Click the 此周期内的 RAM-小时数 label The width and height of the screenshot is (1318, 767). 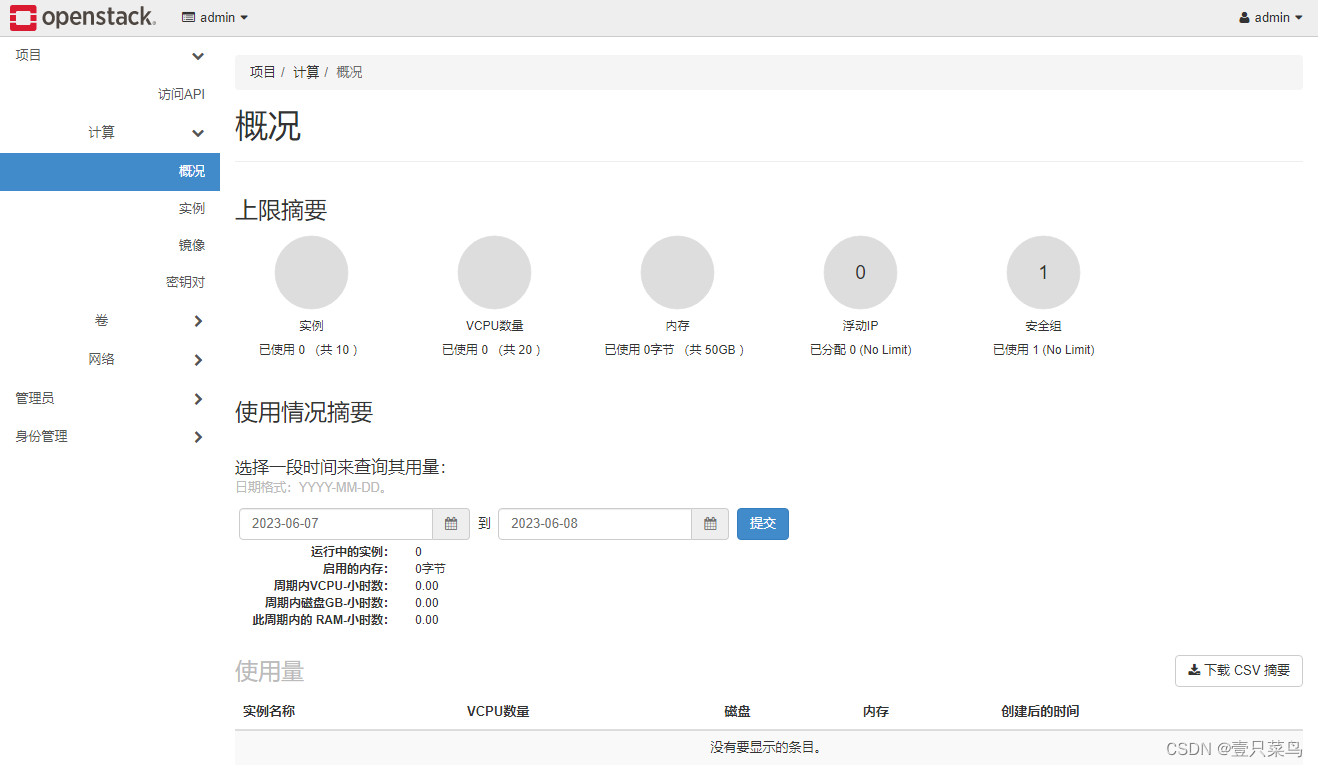coord(320,620)
